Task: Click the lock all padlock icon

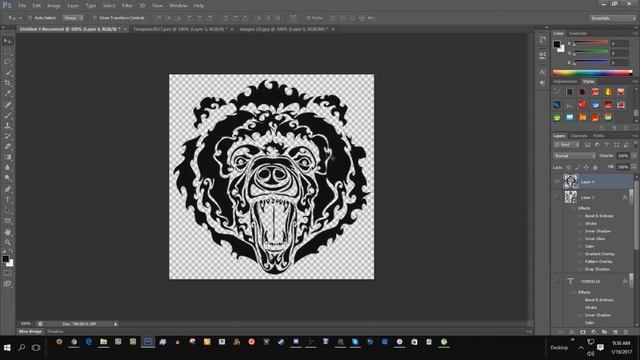Action: coord(595,167)
